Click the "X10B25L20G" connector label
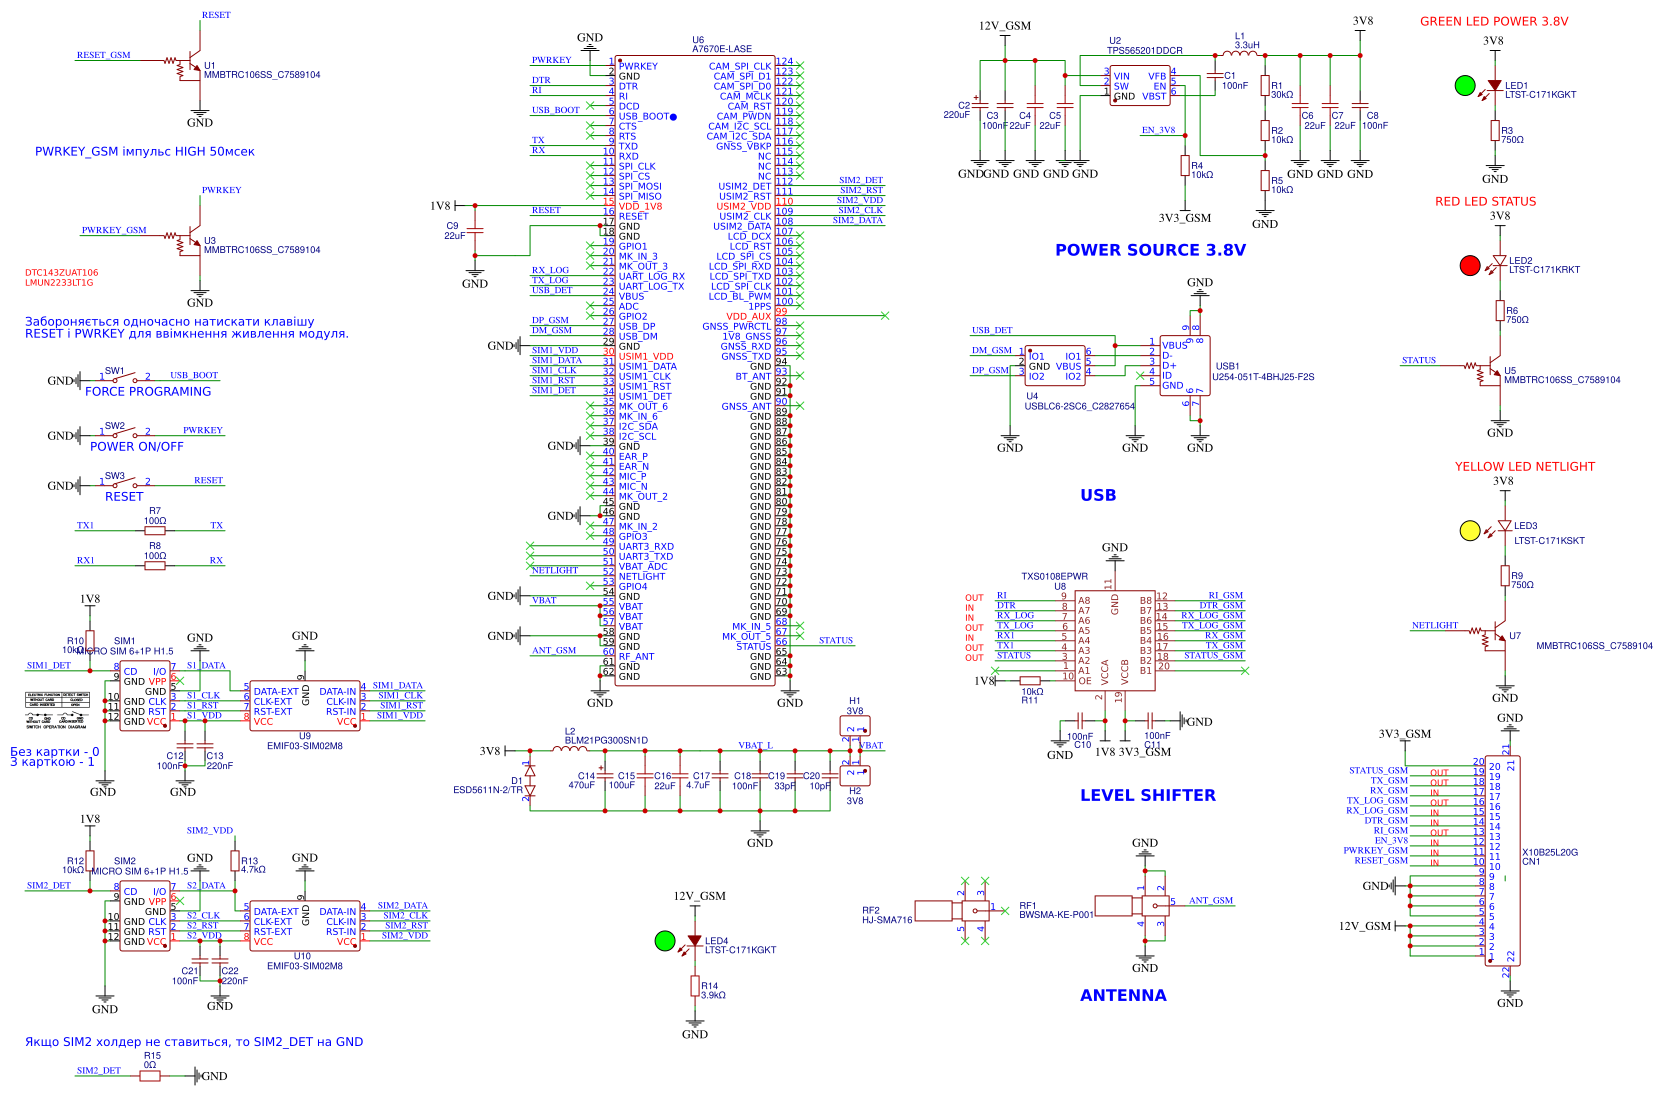The image size is (1664, 1095). [1550, 853]
